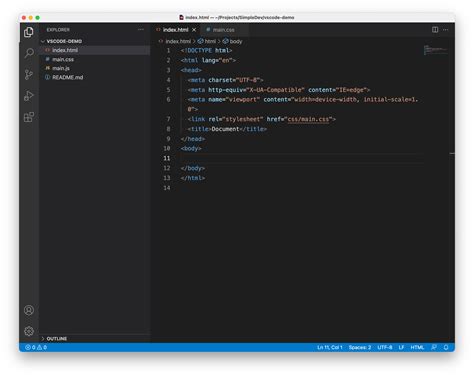This screenshot has width=474, height=377.
Task: Click the feedback icon in status bar
Action: coord(434,347)
